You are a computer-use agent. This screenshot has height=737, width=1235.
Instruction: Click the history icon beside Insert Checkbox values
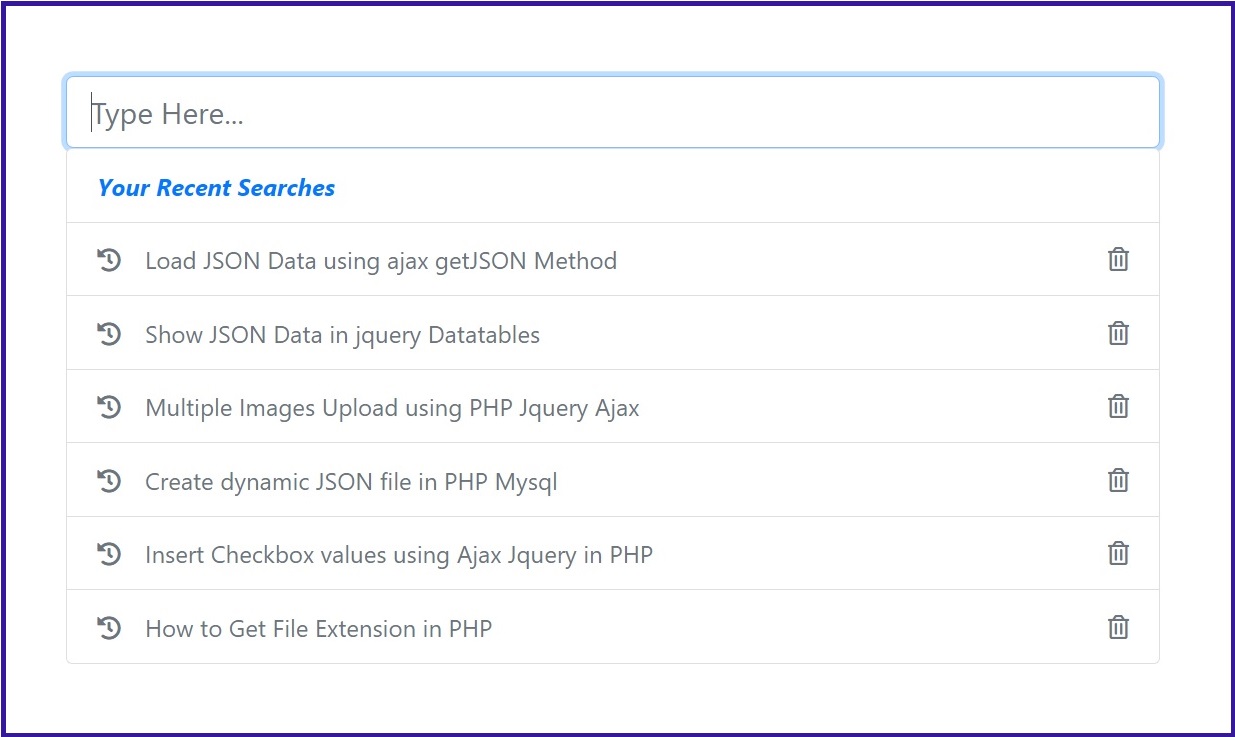pos(109,554)
